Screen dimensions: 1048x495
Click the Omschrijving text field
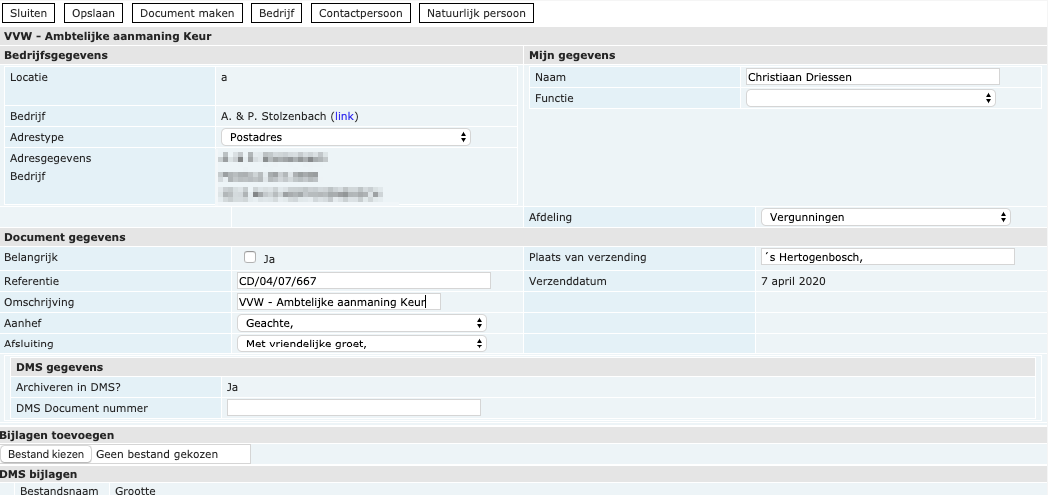(338, 302)
